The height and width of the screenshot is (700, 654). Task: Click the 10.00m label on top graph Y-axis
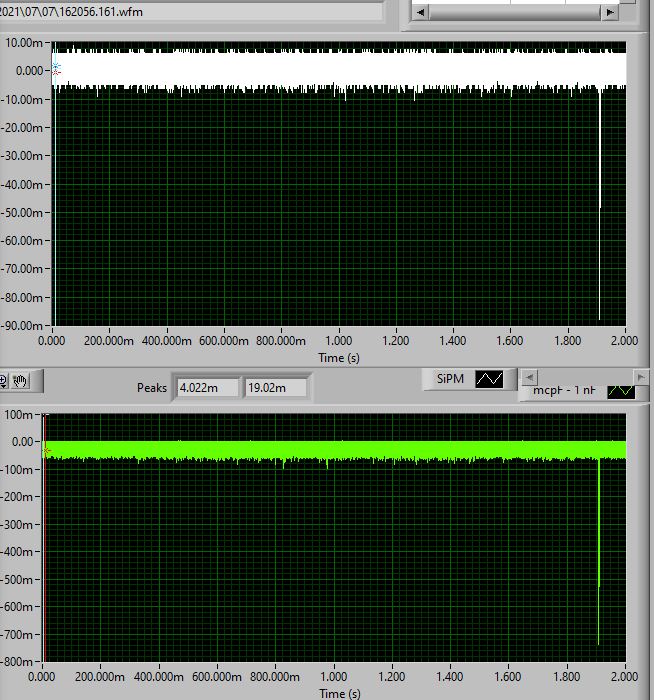pyautogui.click(x=24, y=43)
